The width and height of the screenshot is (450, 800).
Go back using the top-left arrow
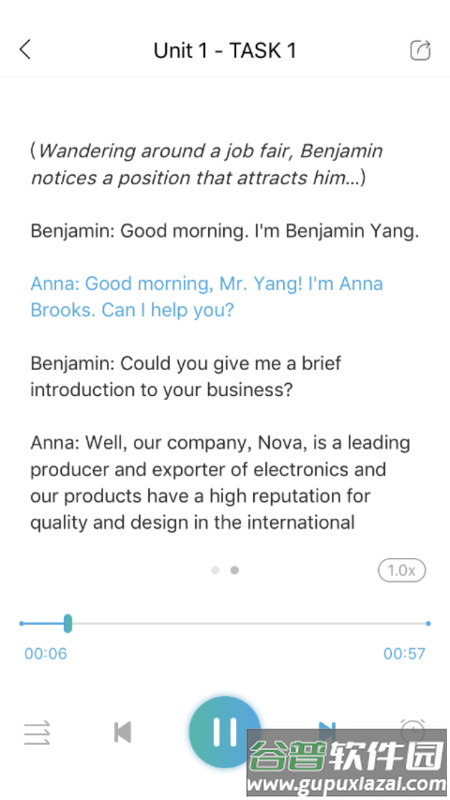pos(25,50)
